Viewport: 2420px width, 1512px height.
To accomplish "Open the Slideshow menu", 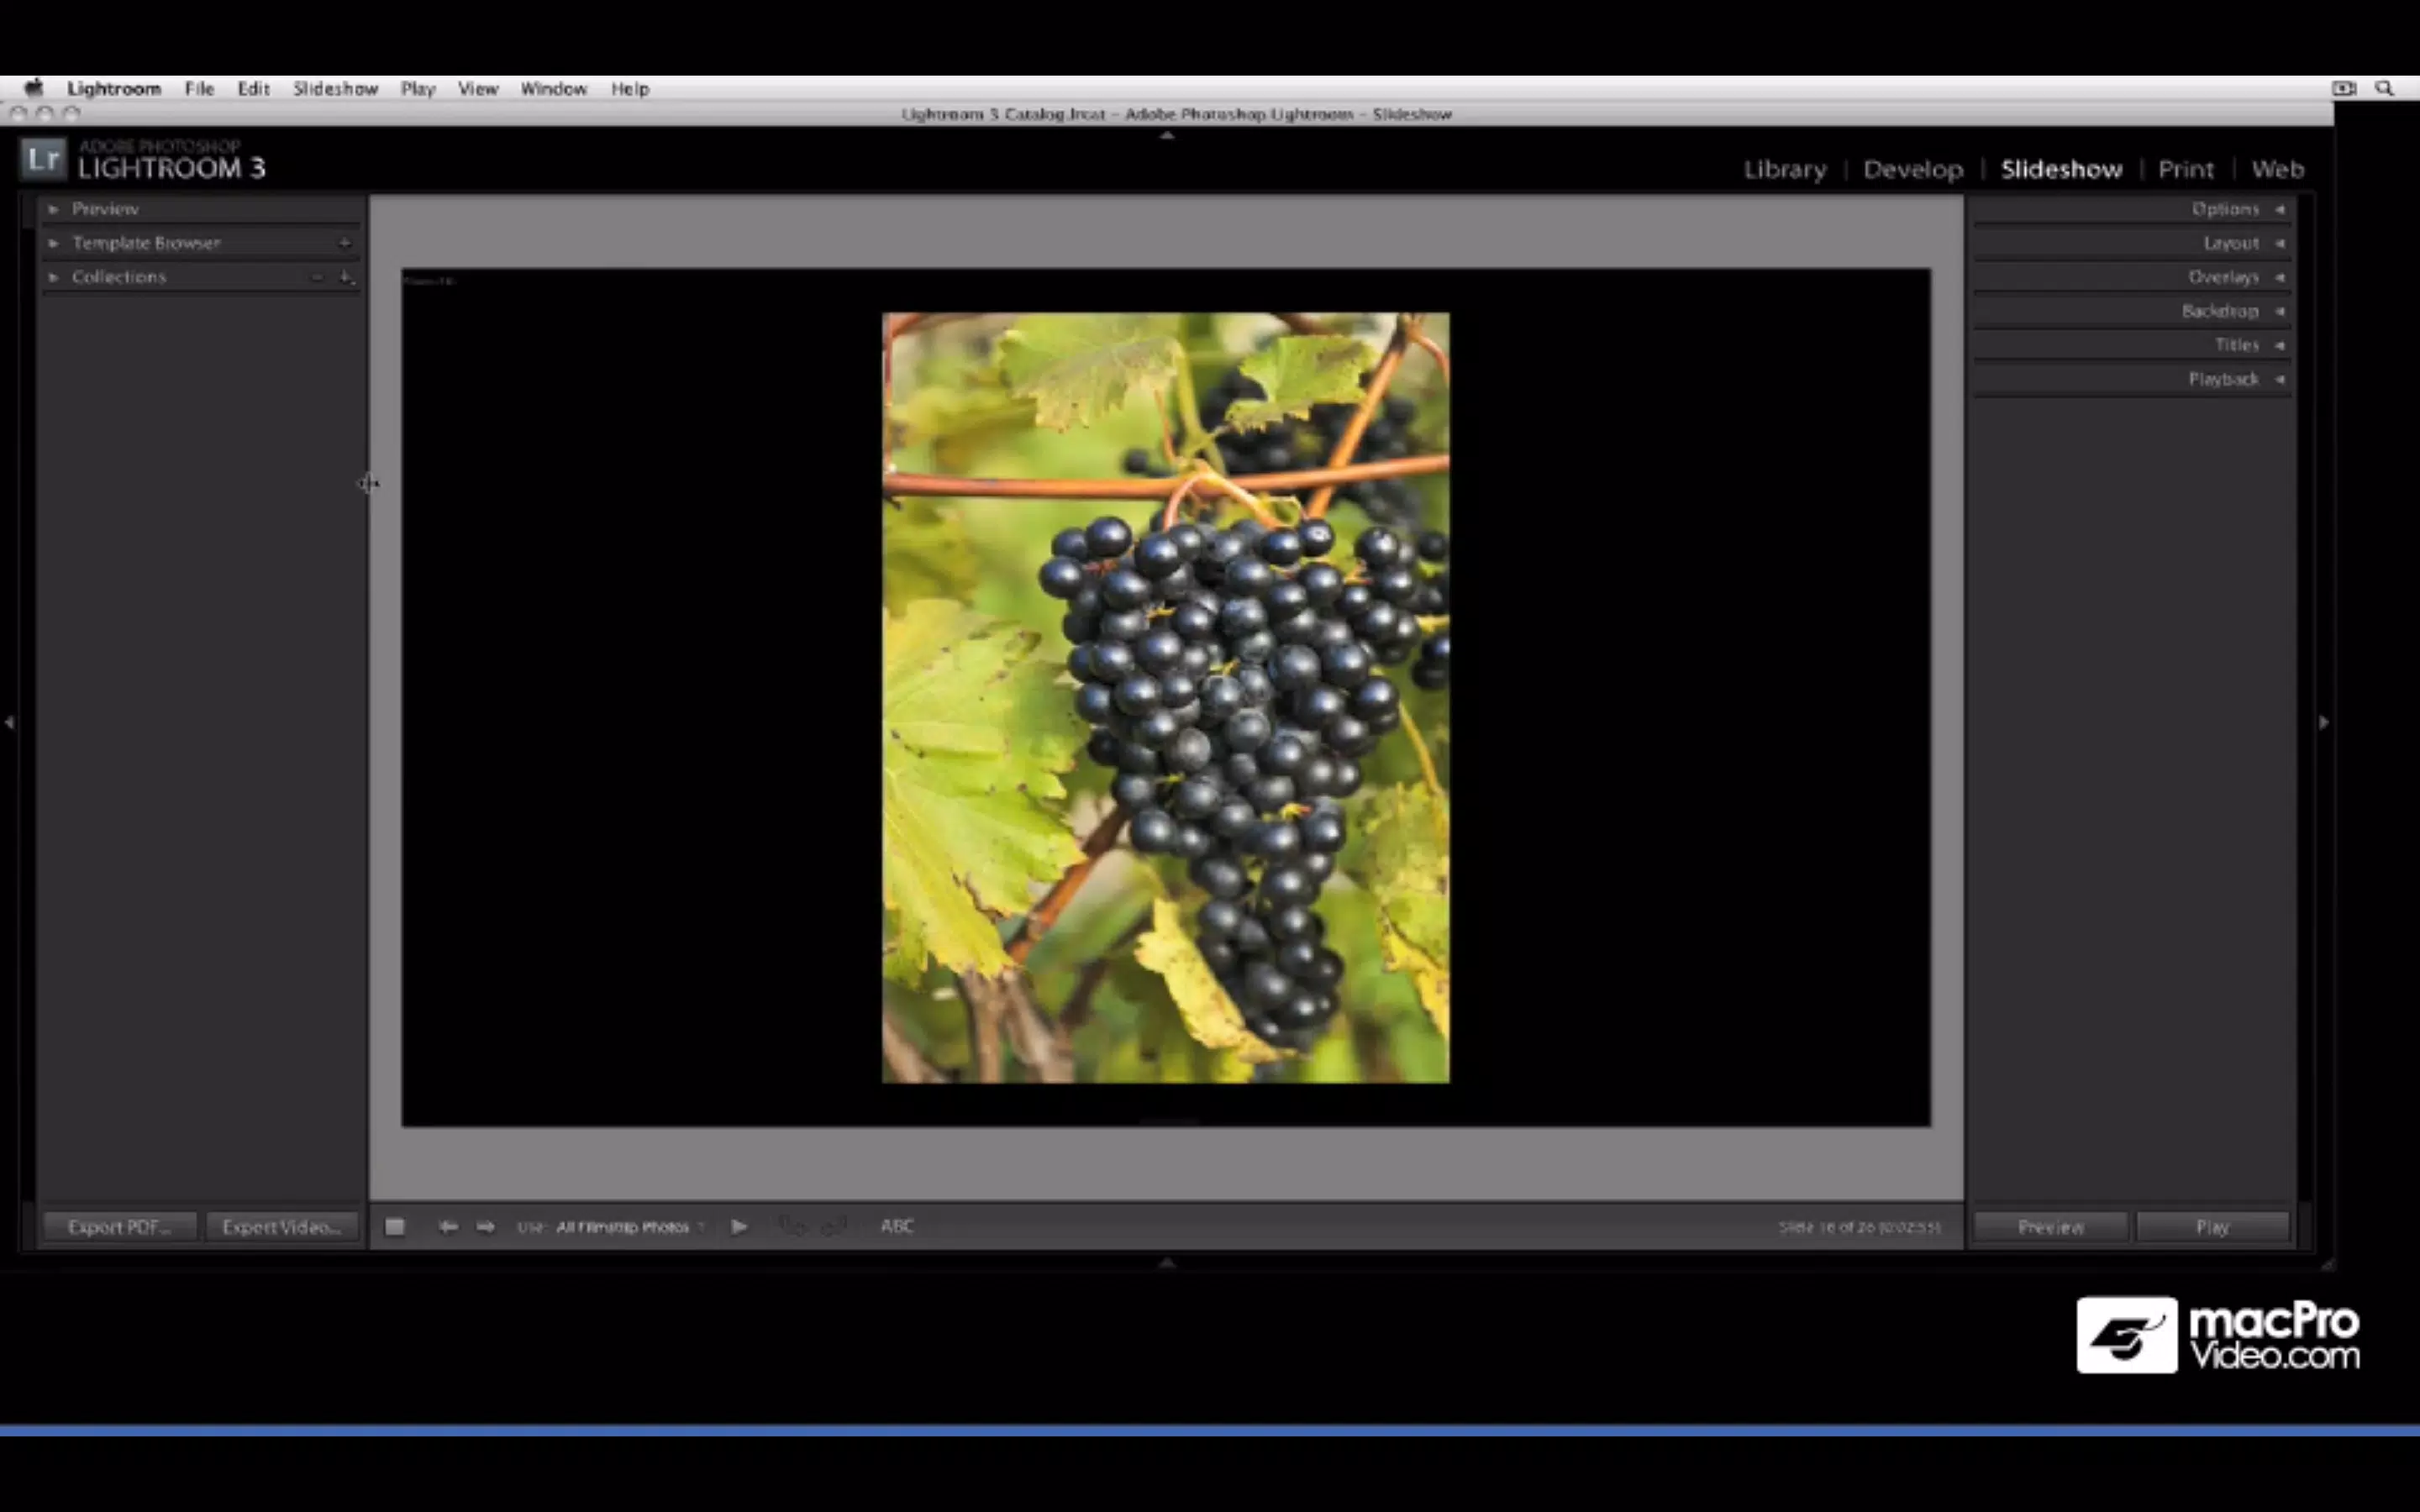I will tap(335, 89).
